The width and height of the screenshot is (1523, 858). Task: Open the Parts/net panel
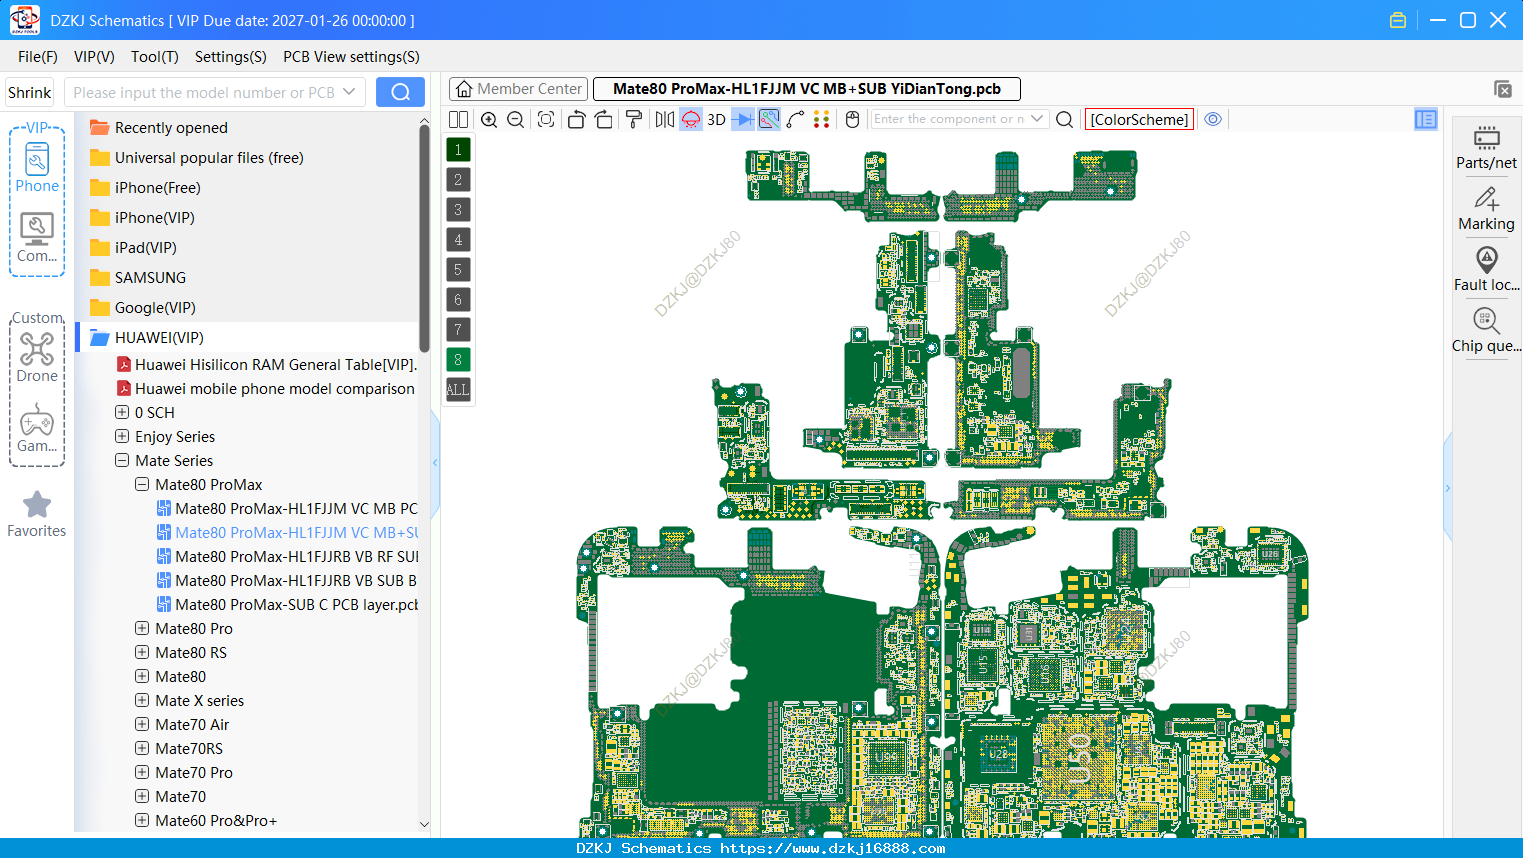click(x=1486, y=147)
